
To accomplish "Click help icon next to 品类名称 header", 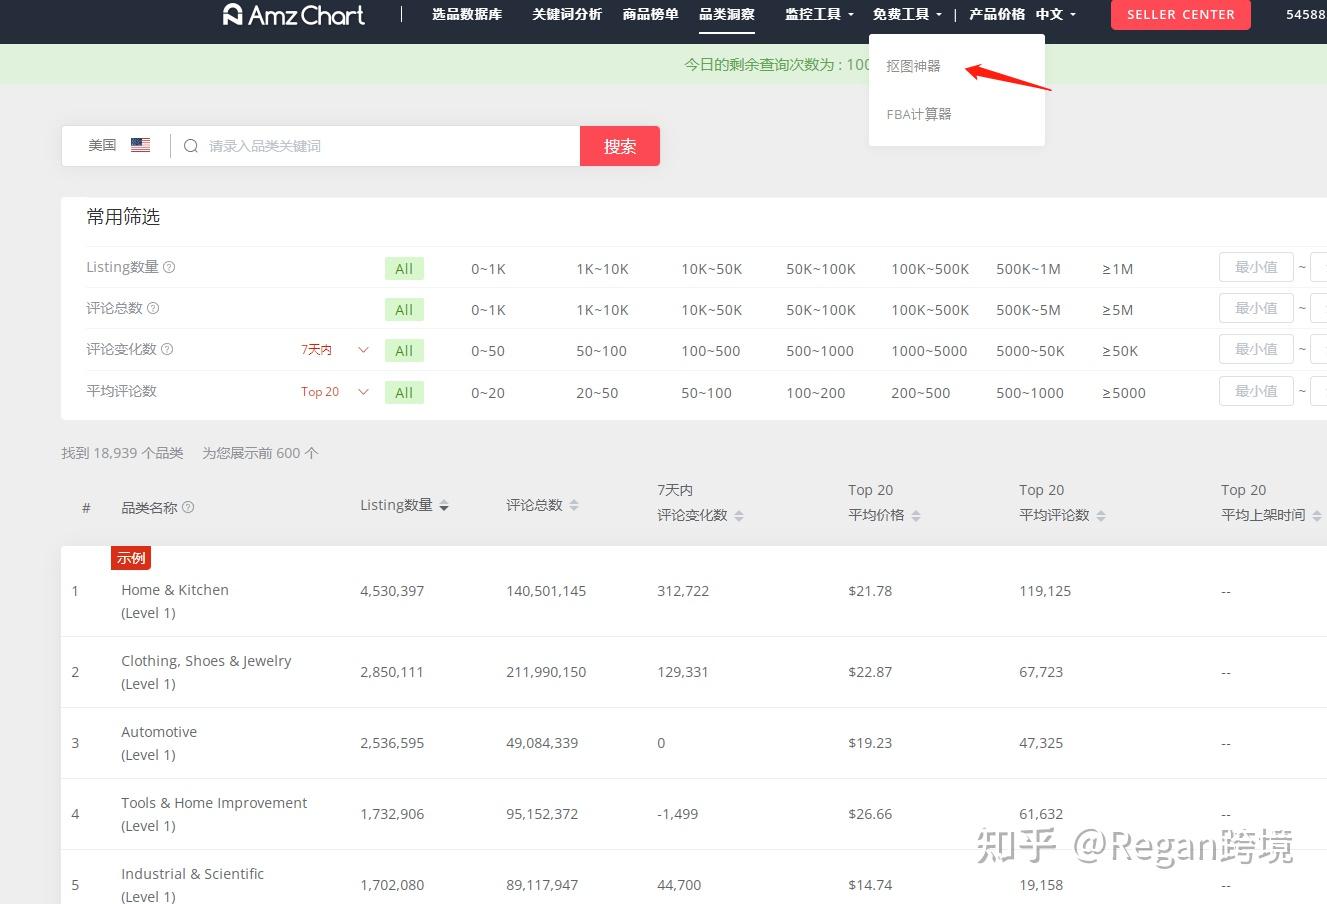I will [188, 507].
